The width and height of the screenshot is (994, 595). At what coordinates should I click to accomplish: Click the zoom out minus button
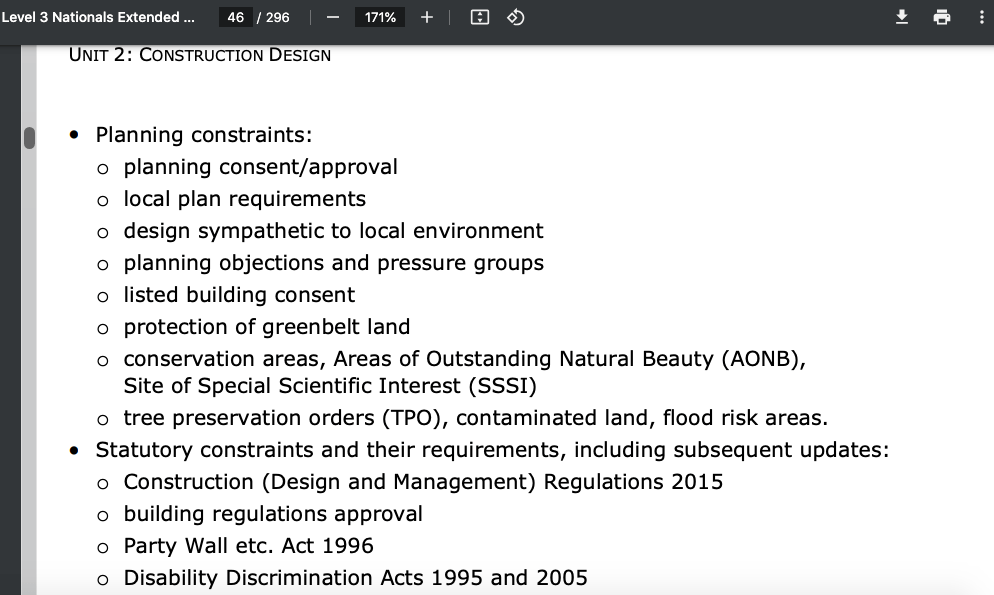pos(332,18)
